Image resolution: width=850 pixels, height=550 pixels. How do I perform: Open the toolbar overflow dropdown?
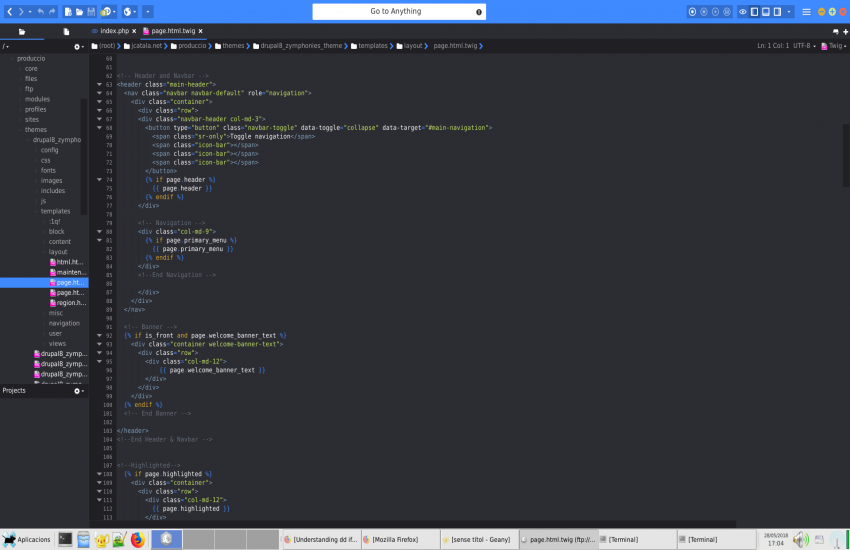147,11
